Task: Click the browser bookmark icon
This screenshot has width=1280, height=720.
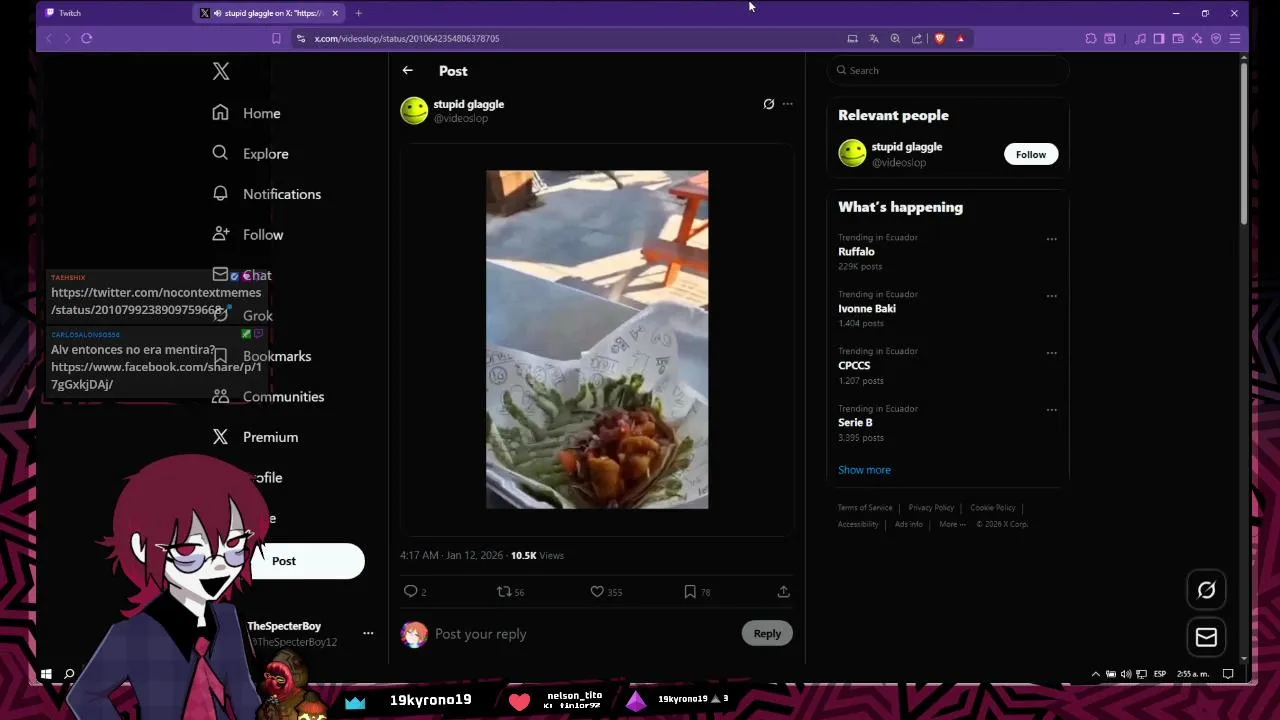Action: [x=276, y=38]
